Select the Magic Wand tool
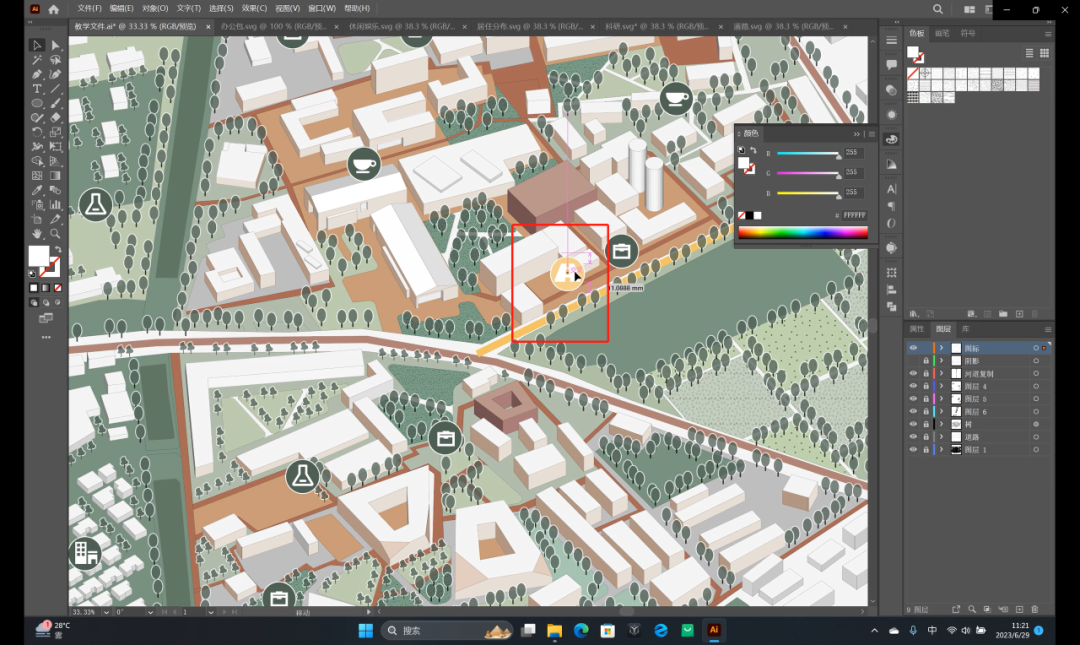Image resolution: width=1080 pixels, height=645 pixels. click(x=37, y=60)
